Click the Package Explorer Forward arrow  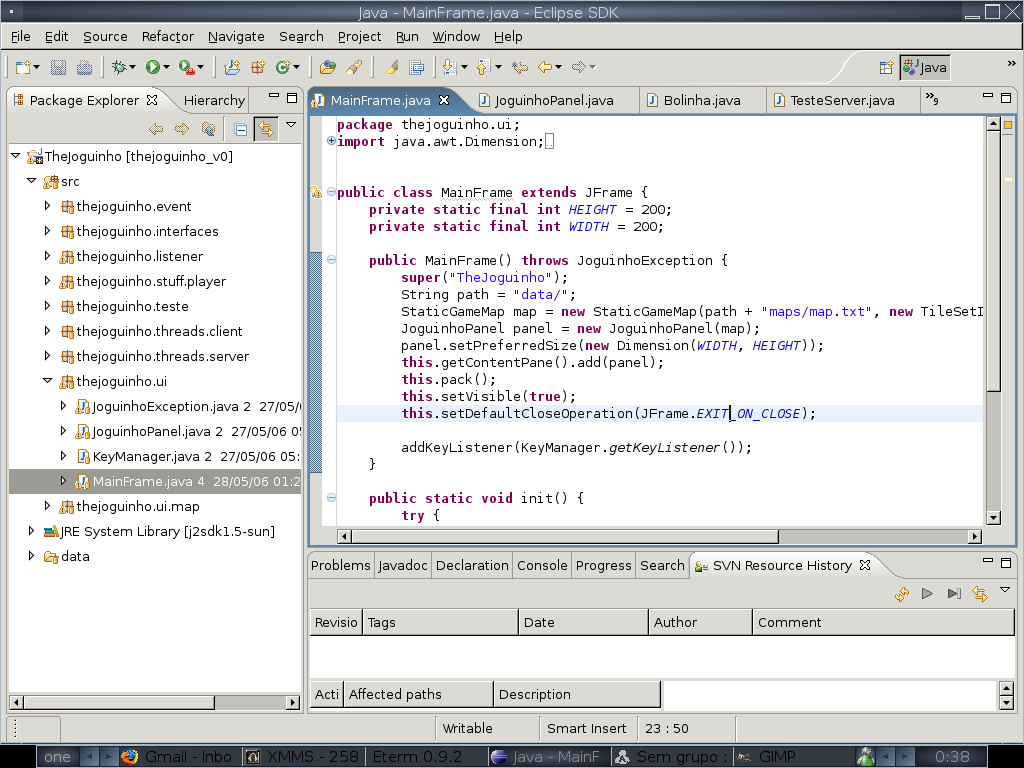tap(182, 129)
